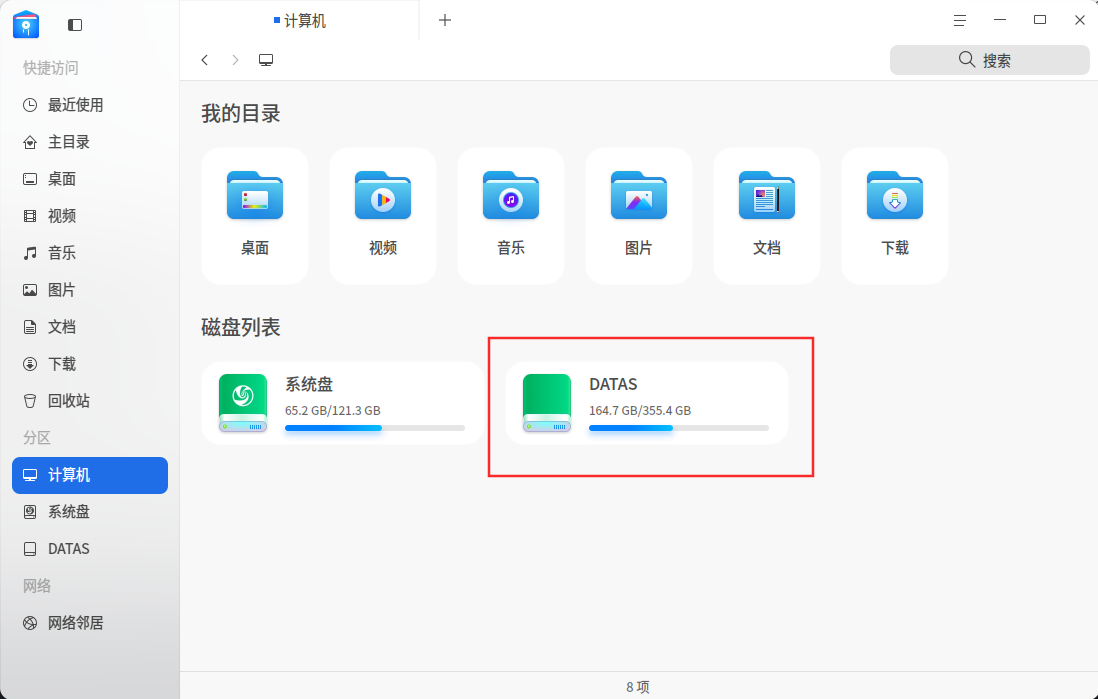Image resolution: width=1098 pixels, height=699 pixels.
Task: Maximize the file manager window
Action: pos(1040,20)
